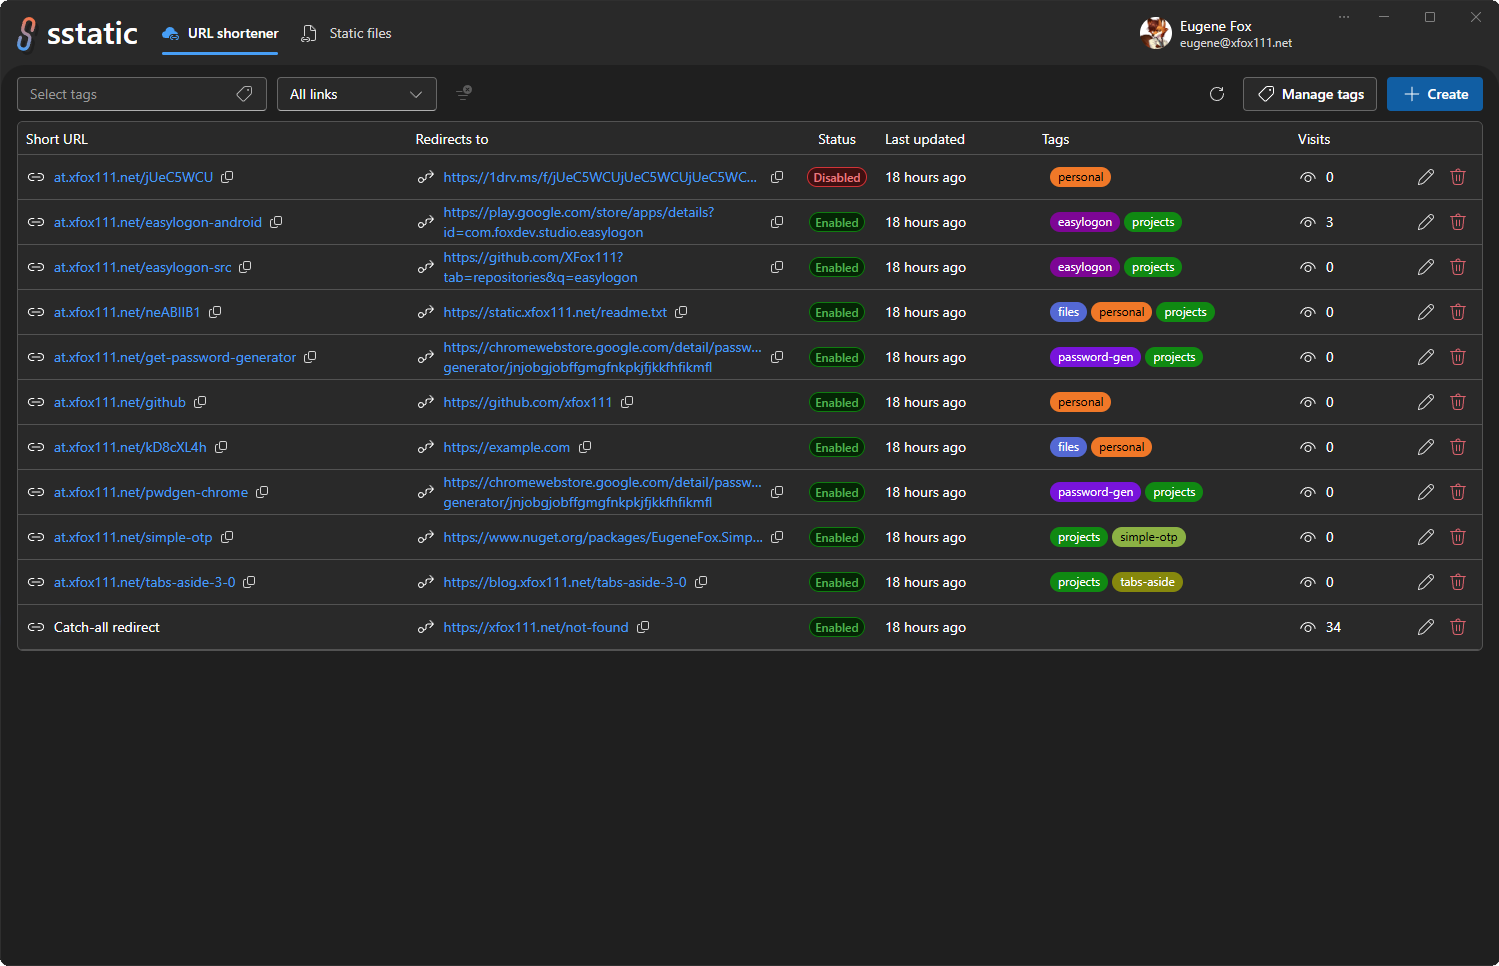Copy the example.com redirect URL
Image resolution: width=1499 pixels, height=966 pixels.
585,447
